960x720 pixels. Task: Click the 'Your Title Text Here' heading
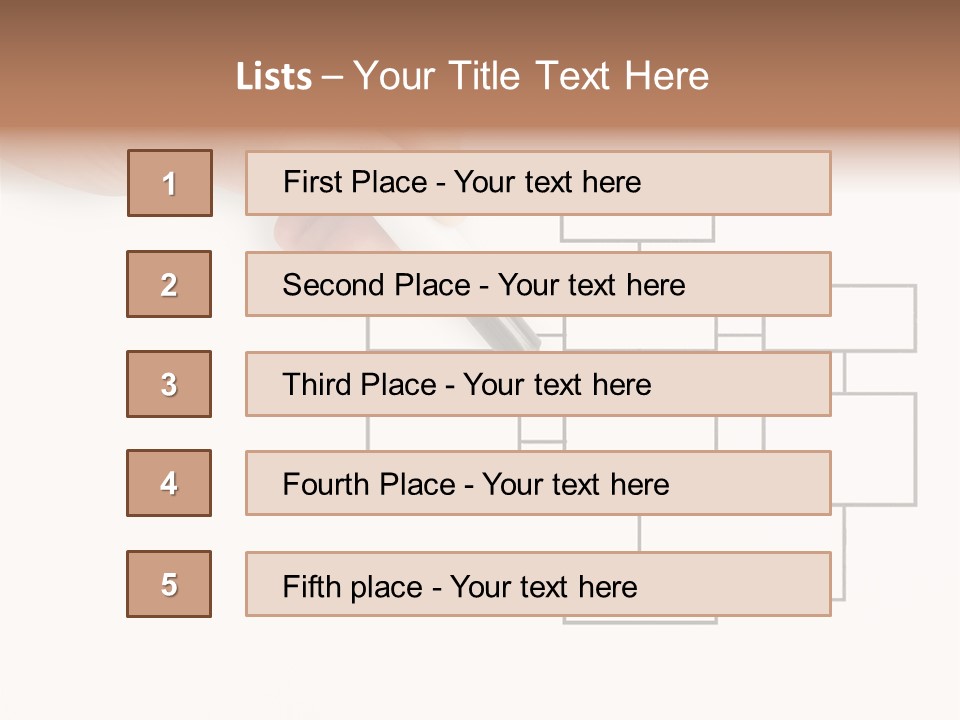point(530,77)
